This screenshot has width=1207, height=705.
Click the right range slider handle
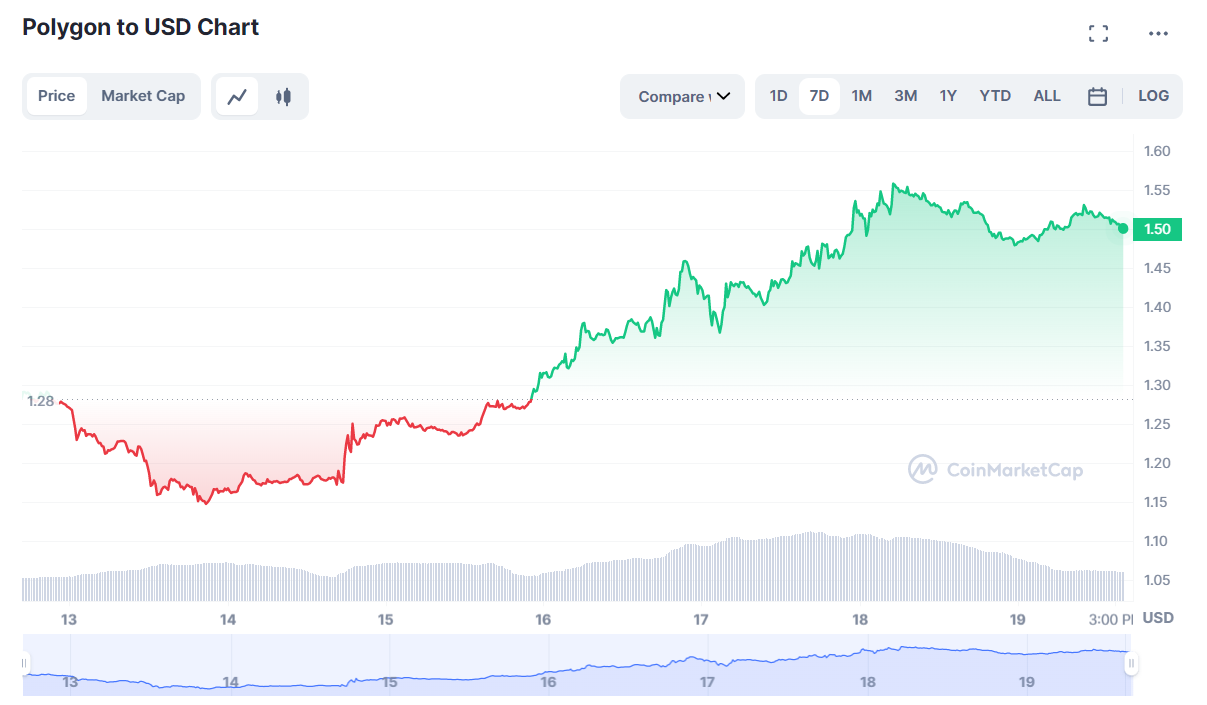[x=1131, y=663]
